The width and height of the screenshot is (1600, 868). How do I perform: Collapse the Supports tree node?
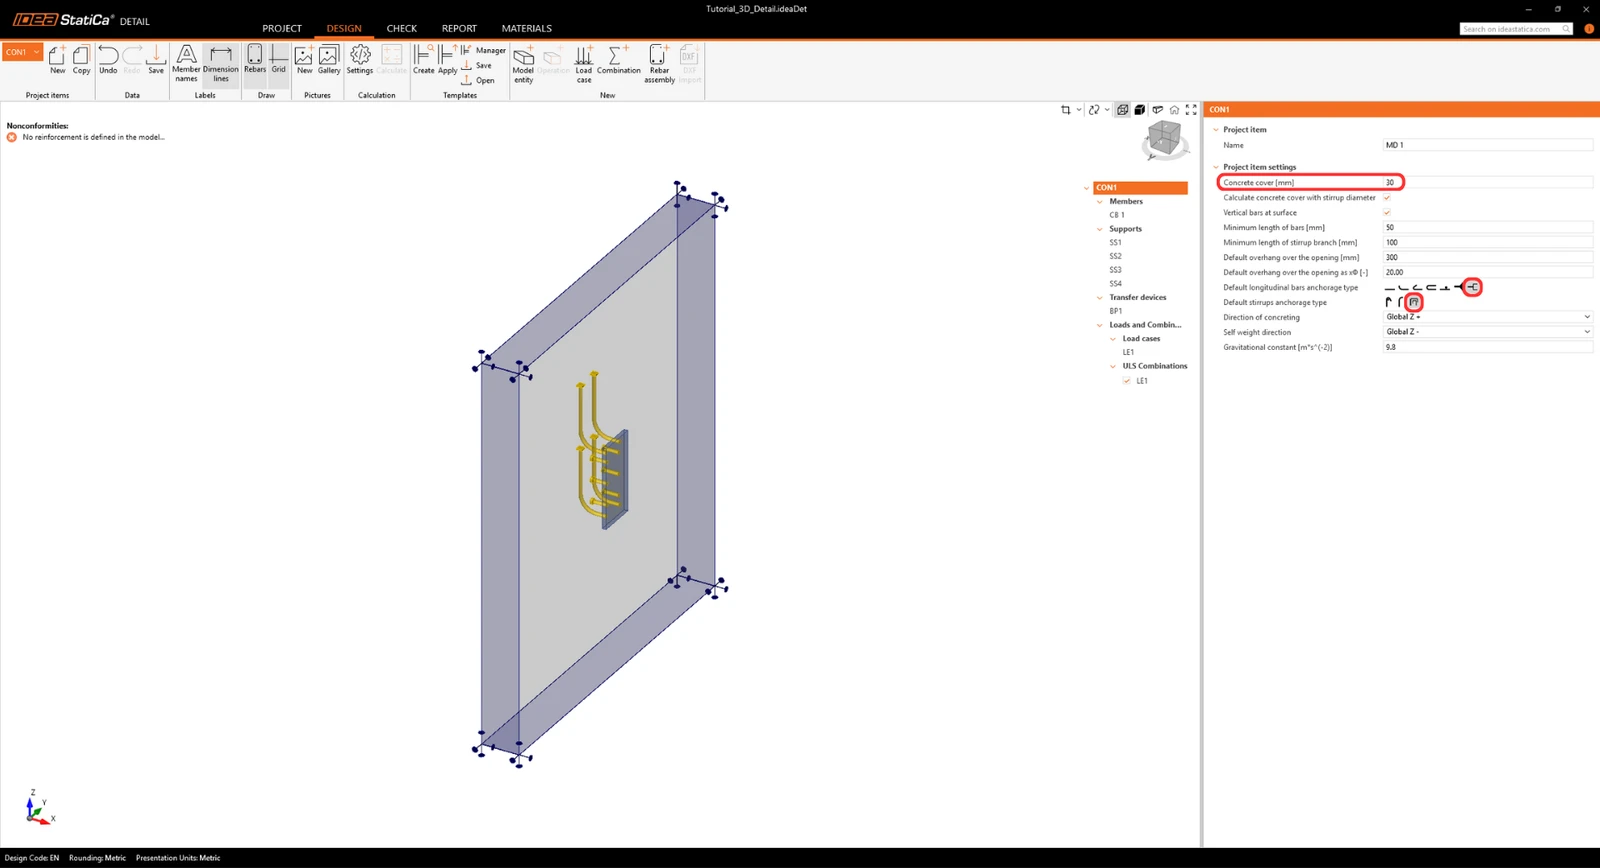coord(1100,229)
